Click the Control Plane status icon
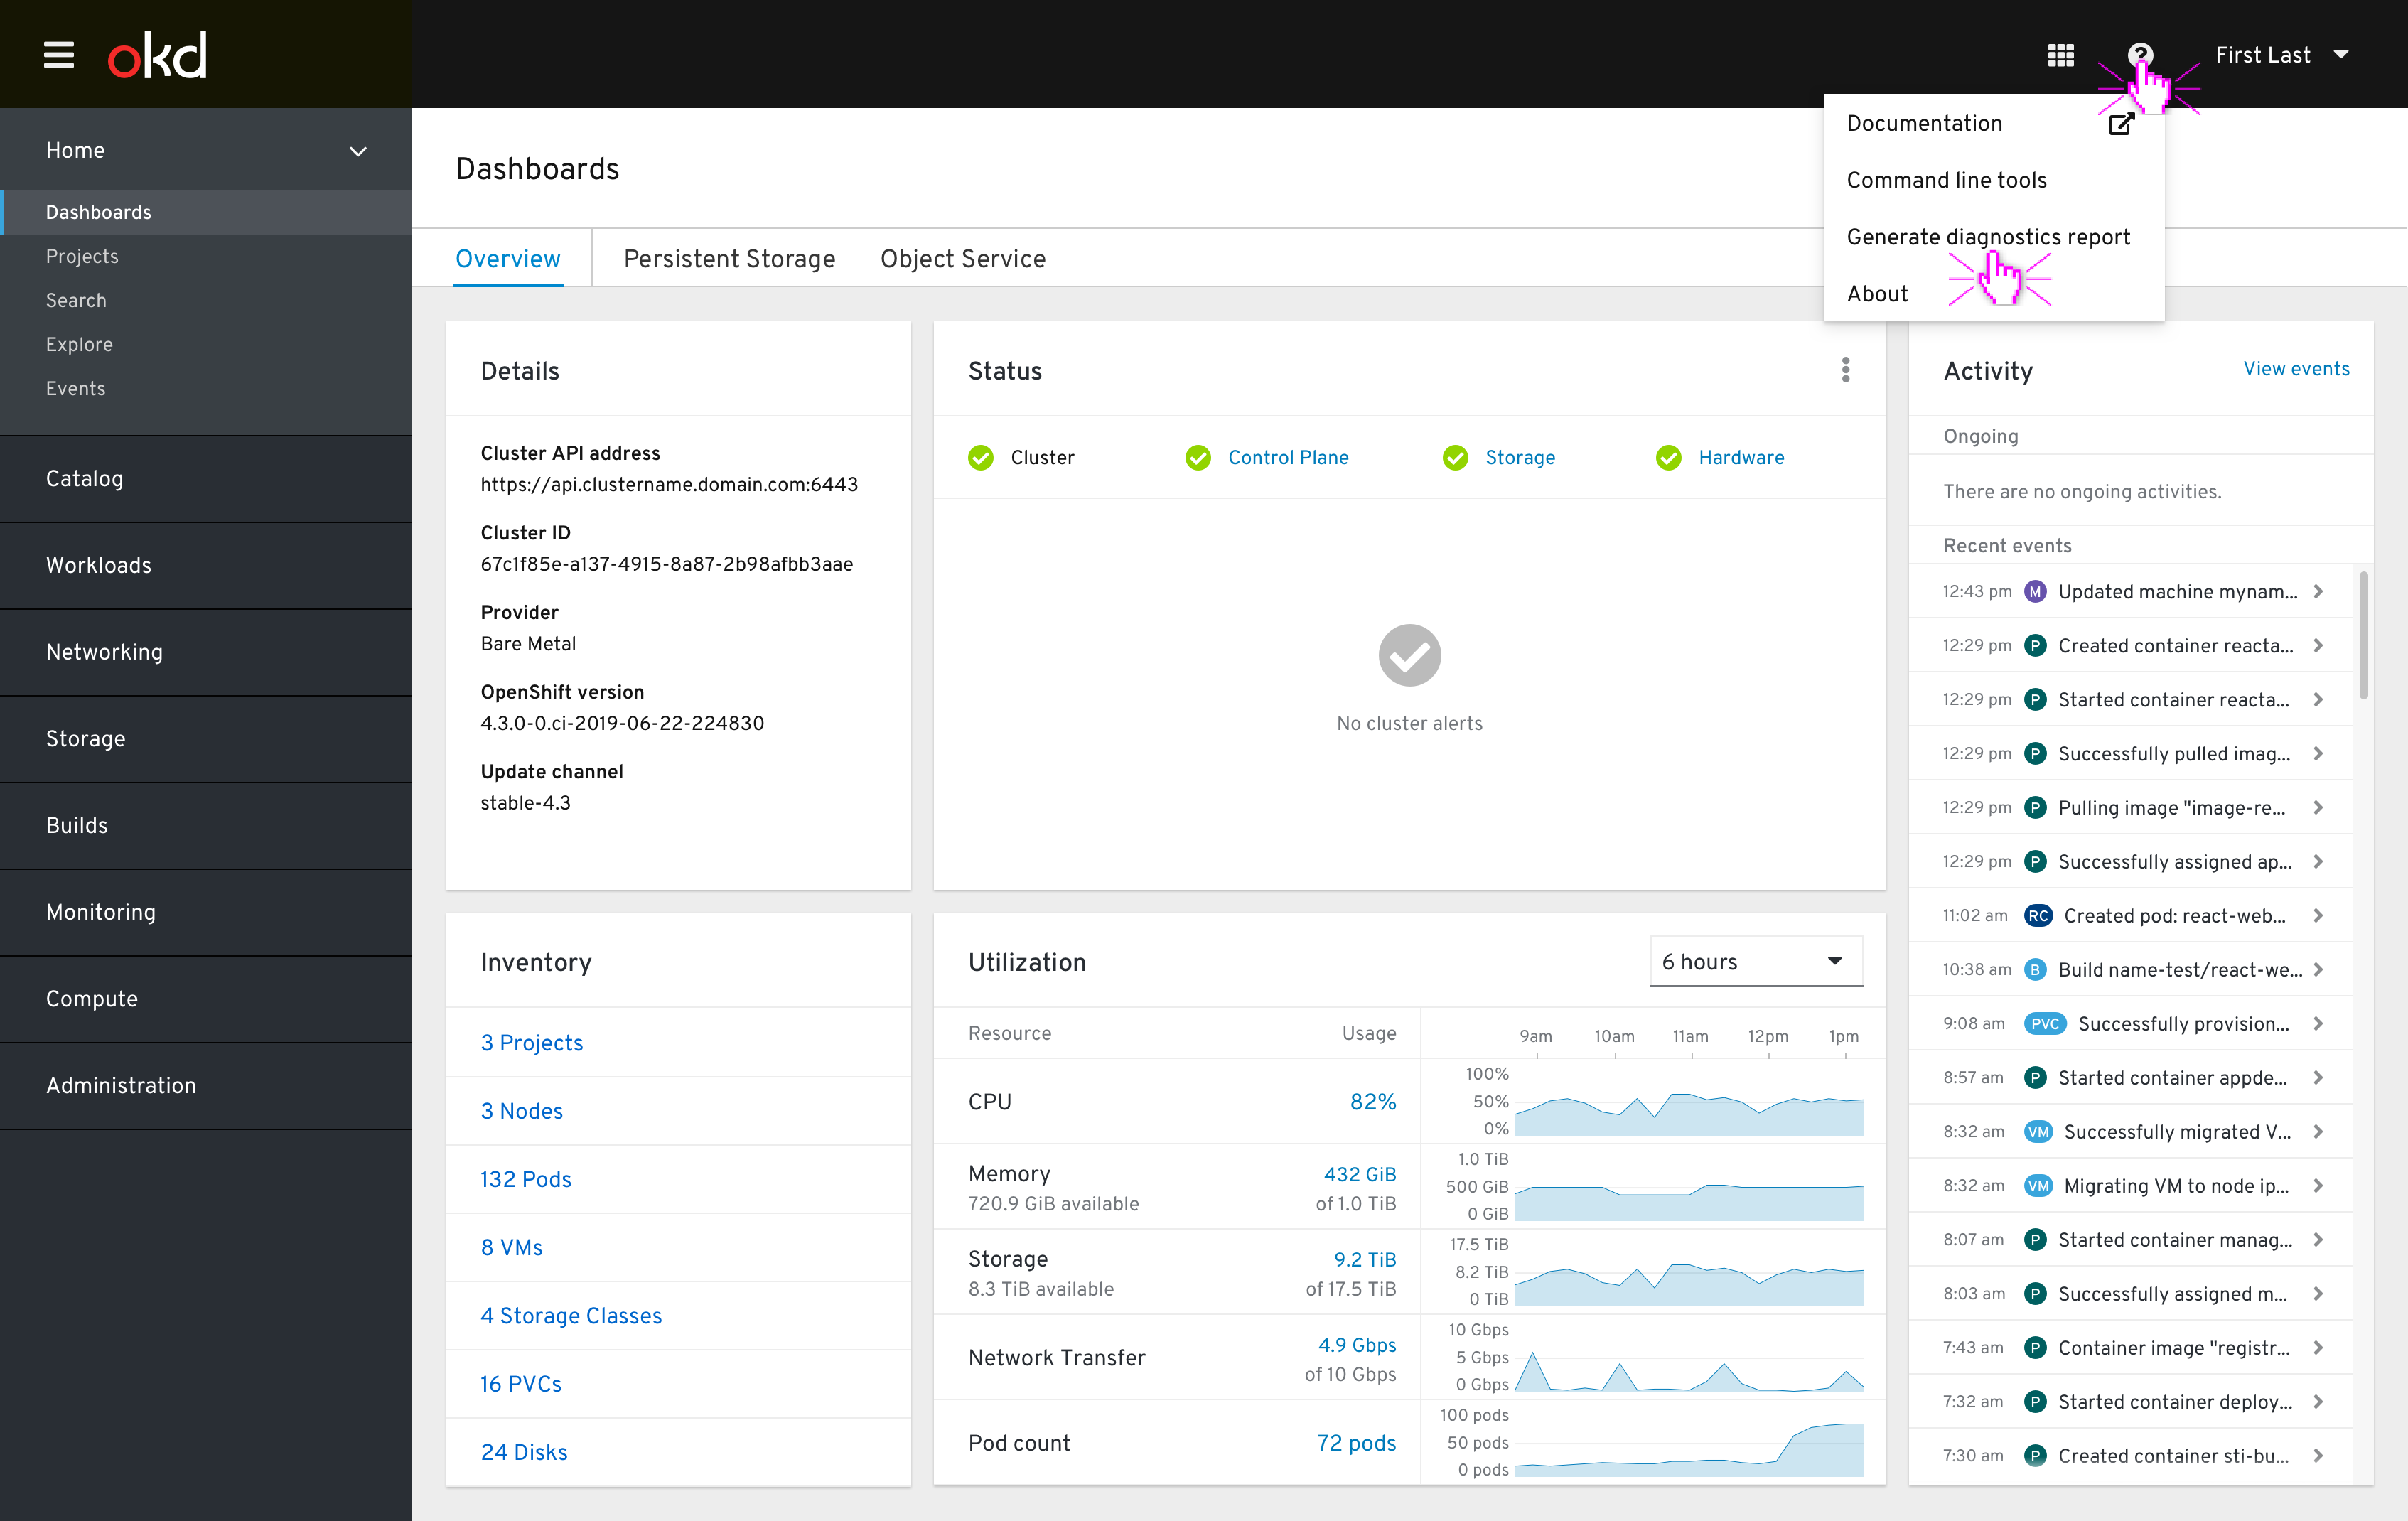This screenshot has height=1521, width=2408. click(x=1199, y=457)
